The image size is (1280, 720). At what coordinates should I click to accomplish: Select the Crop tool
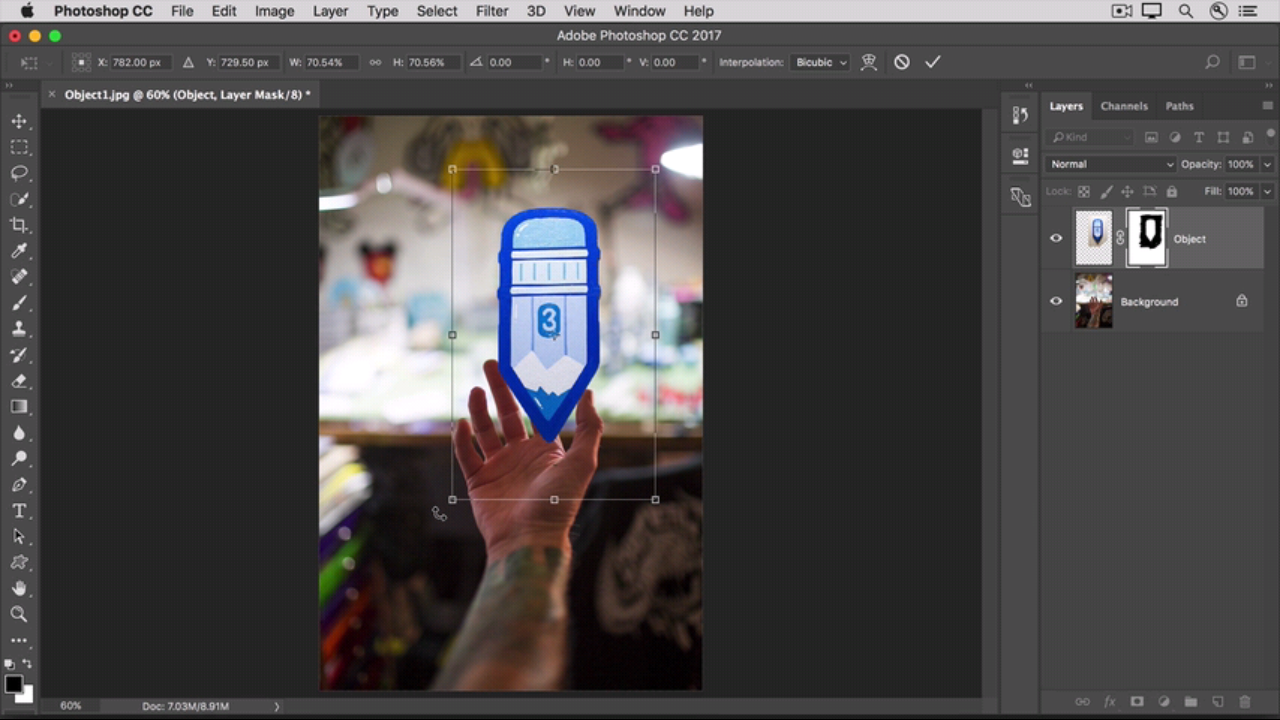pyautogui.click(x=19, y=225)
